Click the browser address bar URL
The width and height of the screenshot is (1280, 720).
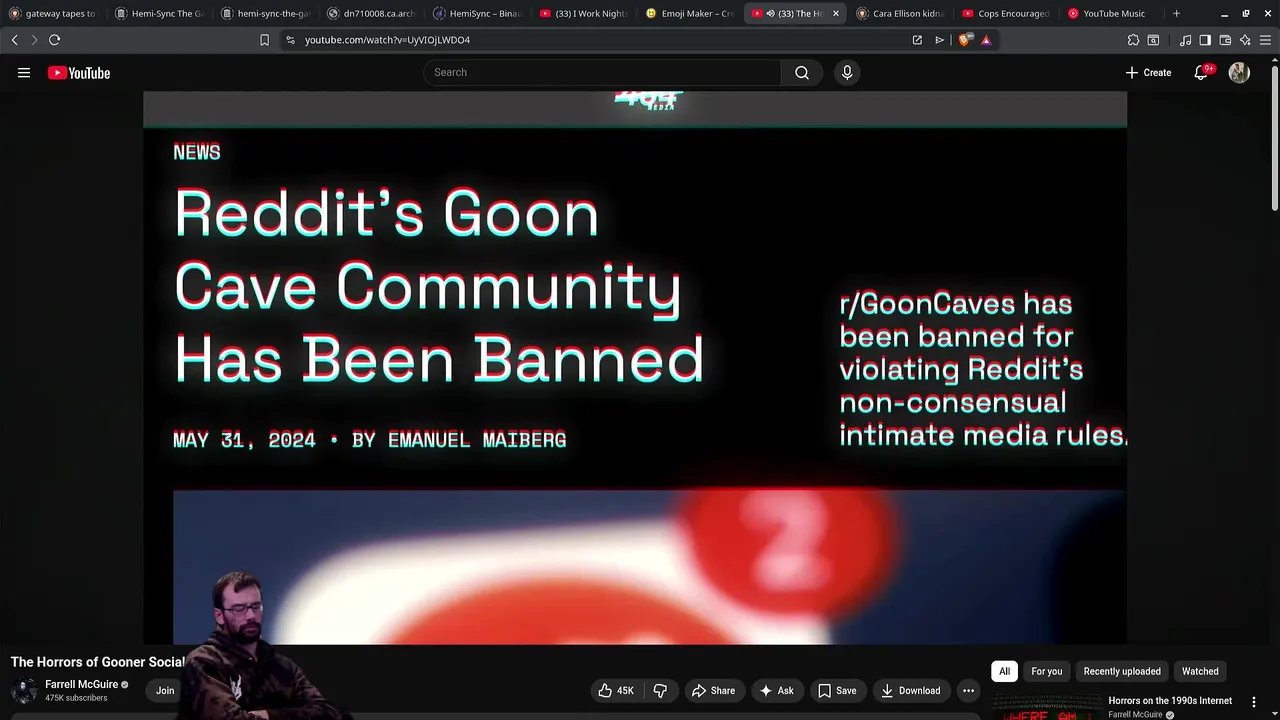[x=387, y=40]
